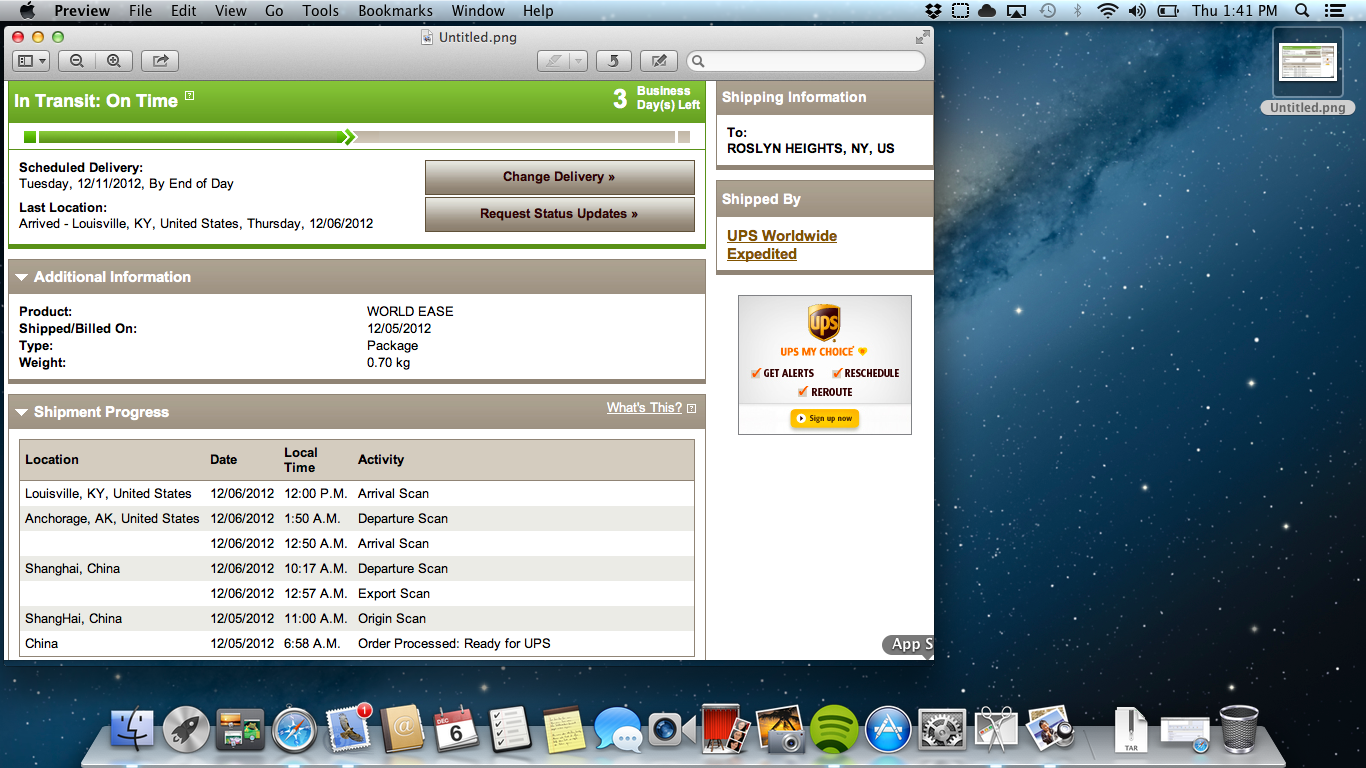Screen dimensions: 1366x768
Task: Open the File menu
Action: click(x=141, y=11)
